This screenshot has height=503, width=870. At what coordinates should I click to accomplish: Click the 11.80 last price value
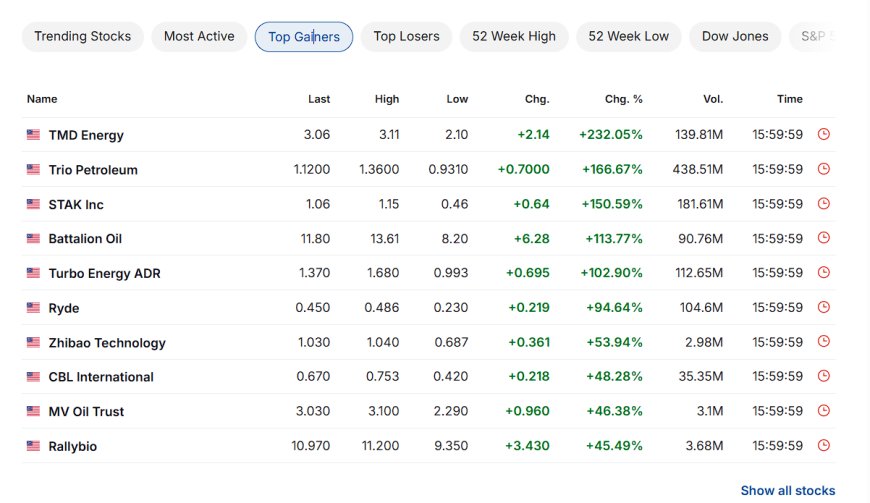315,238
